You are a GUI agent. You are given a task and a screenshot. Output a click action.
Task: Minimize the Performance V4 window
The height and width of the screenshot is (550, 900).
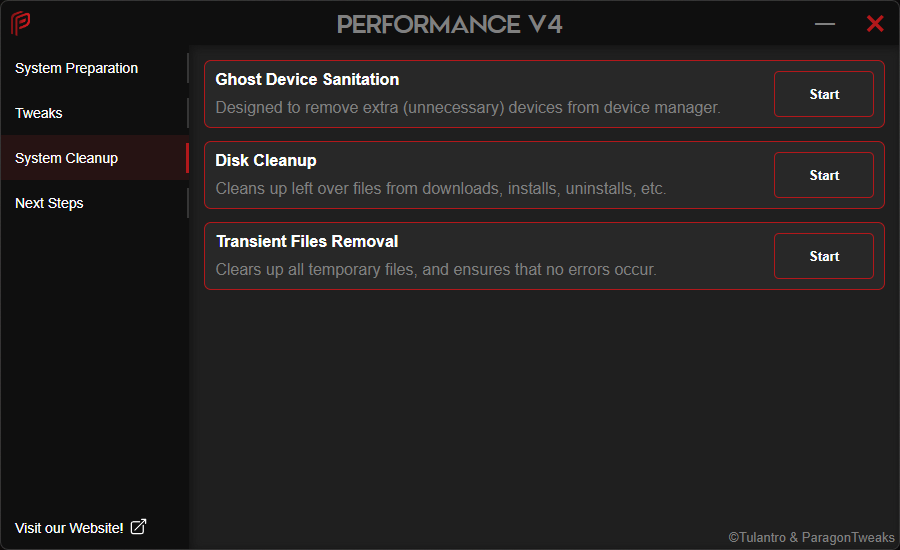825,24
